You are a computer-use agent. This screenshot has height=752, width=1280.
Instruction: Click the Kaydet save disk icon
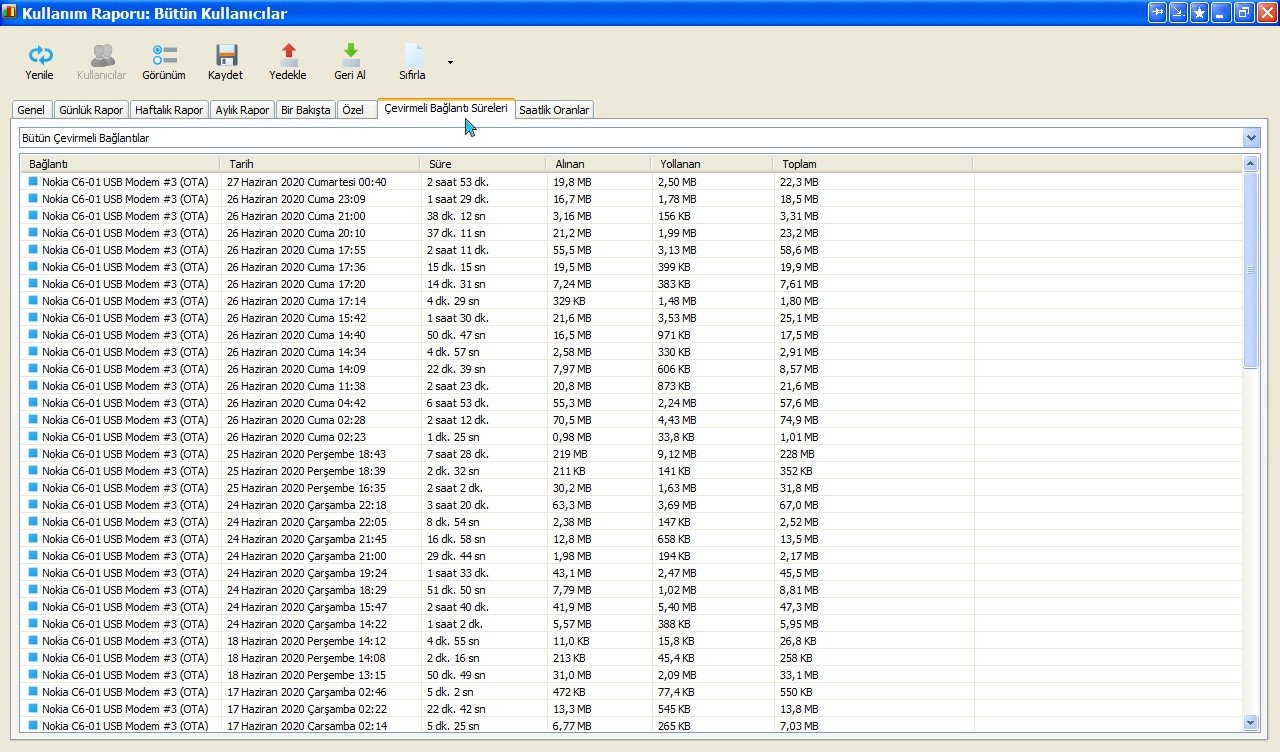click(x=226, y=55)
